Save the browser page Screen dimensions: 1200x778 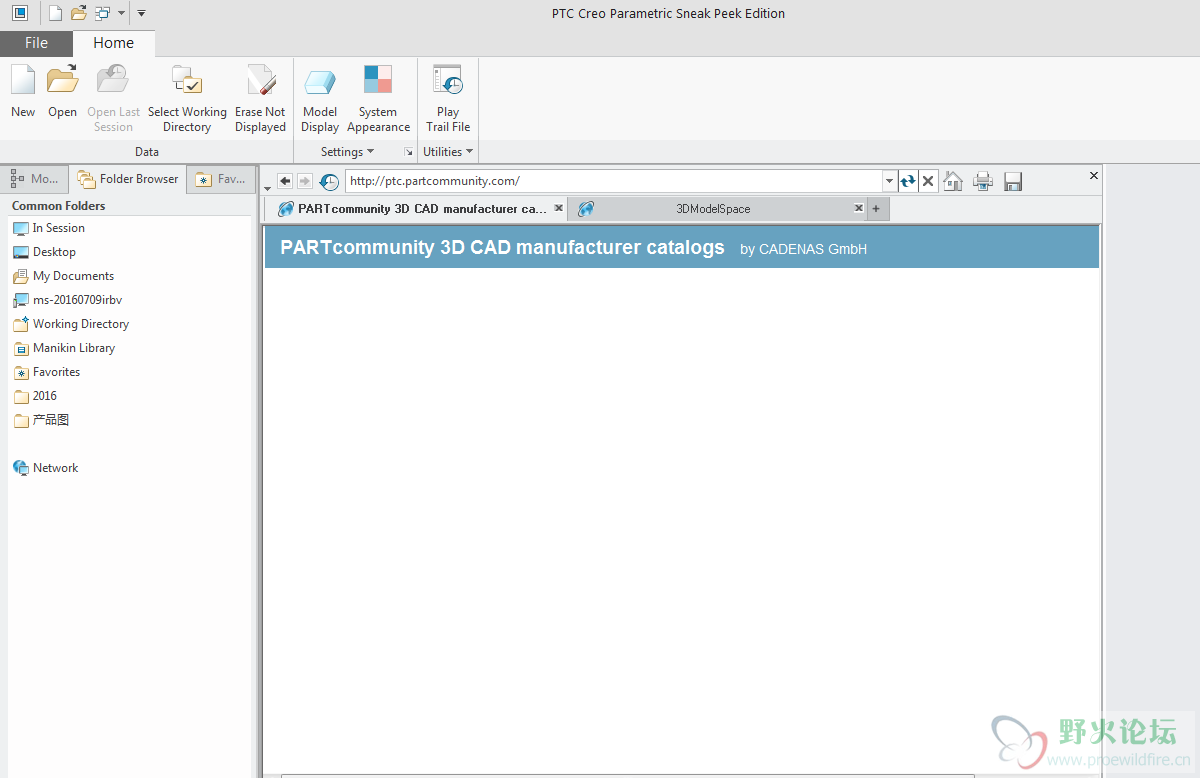(x=1013, y=181)
